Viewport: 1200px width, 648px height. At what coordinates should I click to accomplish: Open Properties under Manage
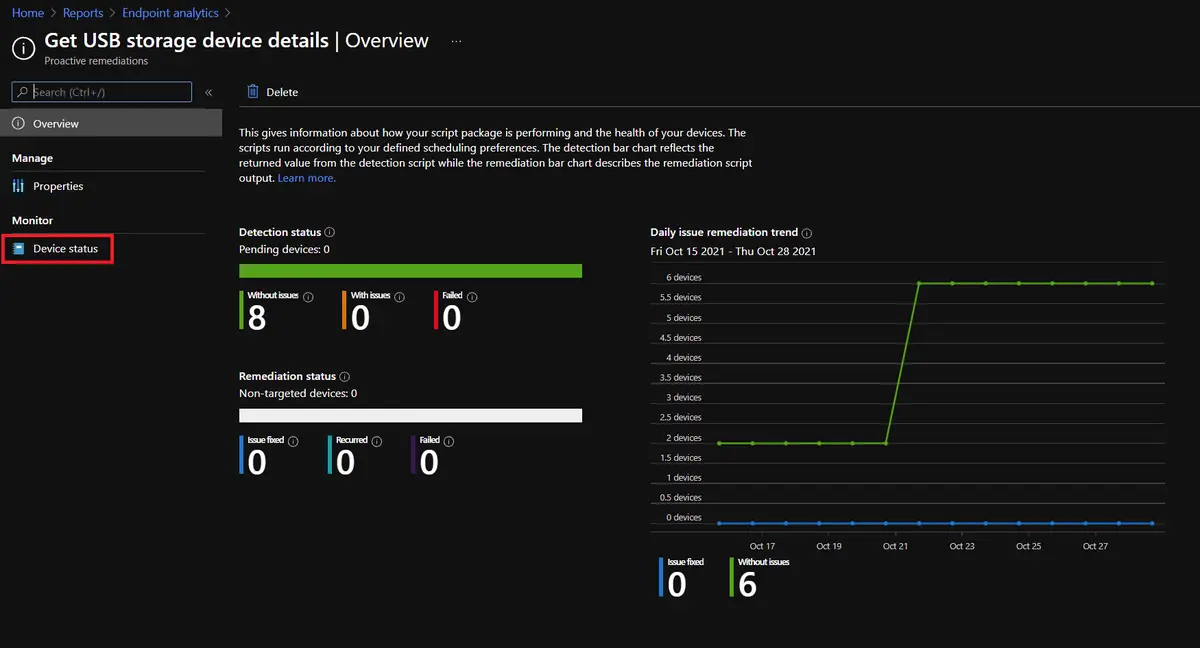(x=58, y=186)
